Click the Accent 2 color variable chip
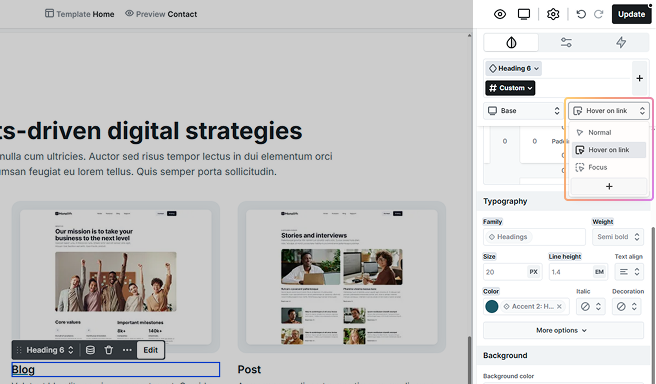This screenshot has width=656, height=384. [534, 307]
